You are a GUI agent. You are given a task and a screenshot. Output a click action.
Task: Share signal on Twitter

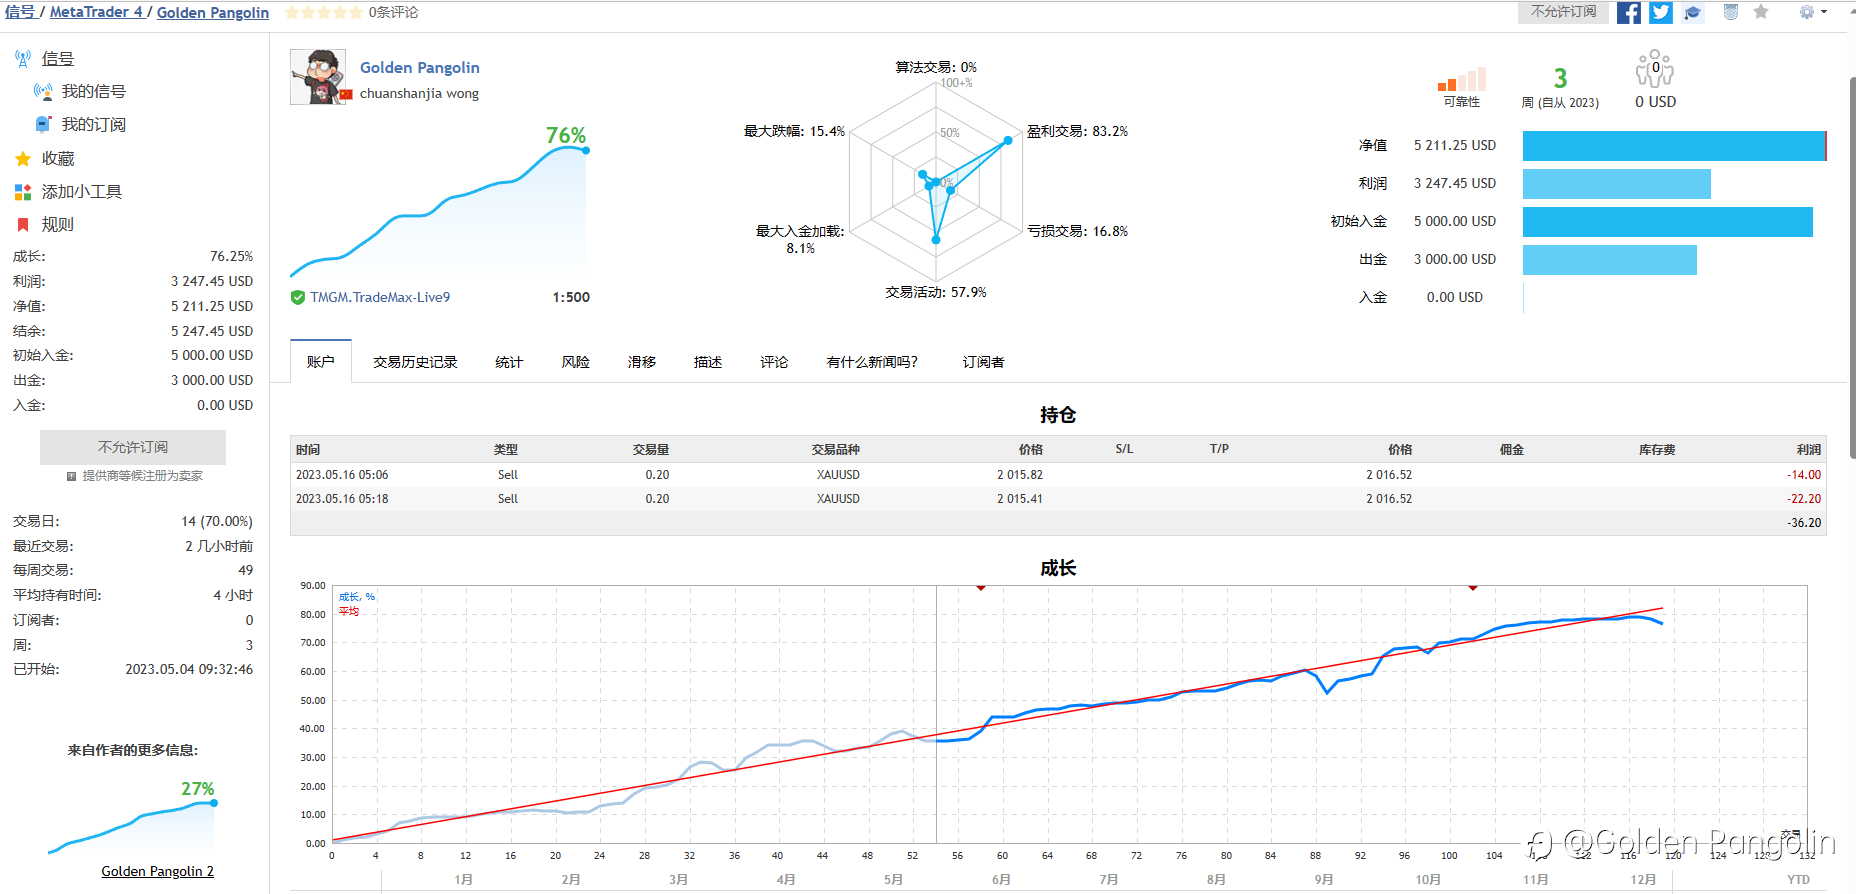click(x=1661, y=12)
